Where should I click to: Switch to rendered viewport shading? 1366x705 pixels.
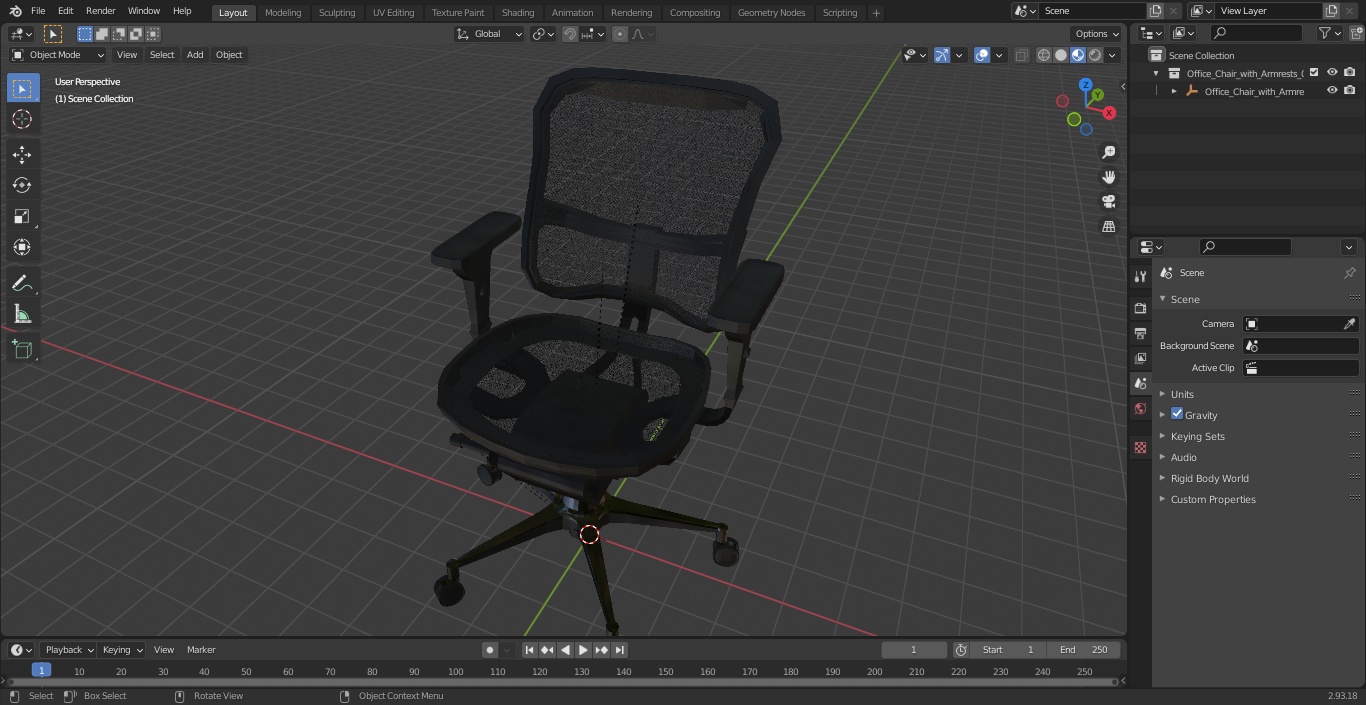pyautogui.click(x=1095, y=55)
